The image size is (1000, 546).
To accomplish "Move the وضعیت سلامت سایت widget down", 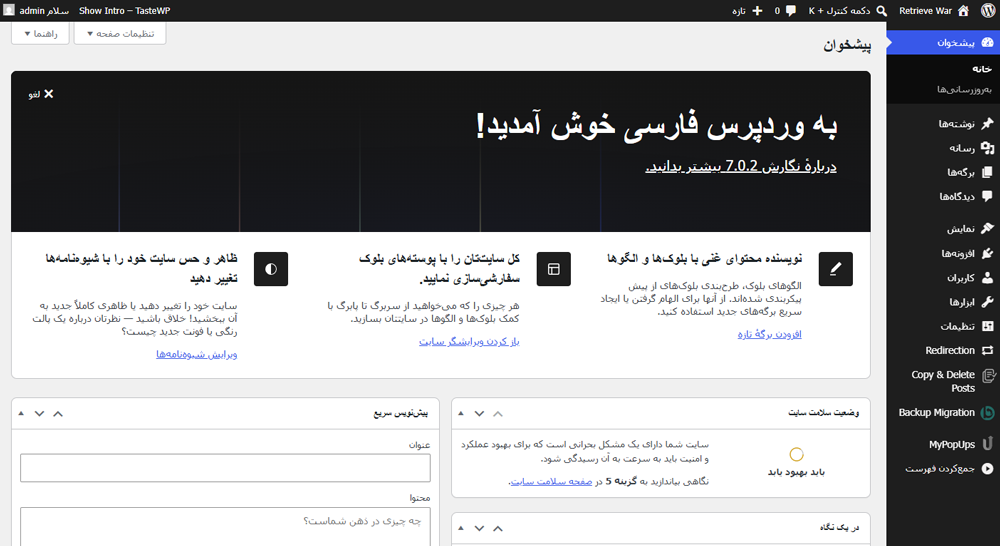I will [x=479, y=414].
